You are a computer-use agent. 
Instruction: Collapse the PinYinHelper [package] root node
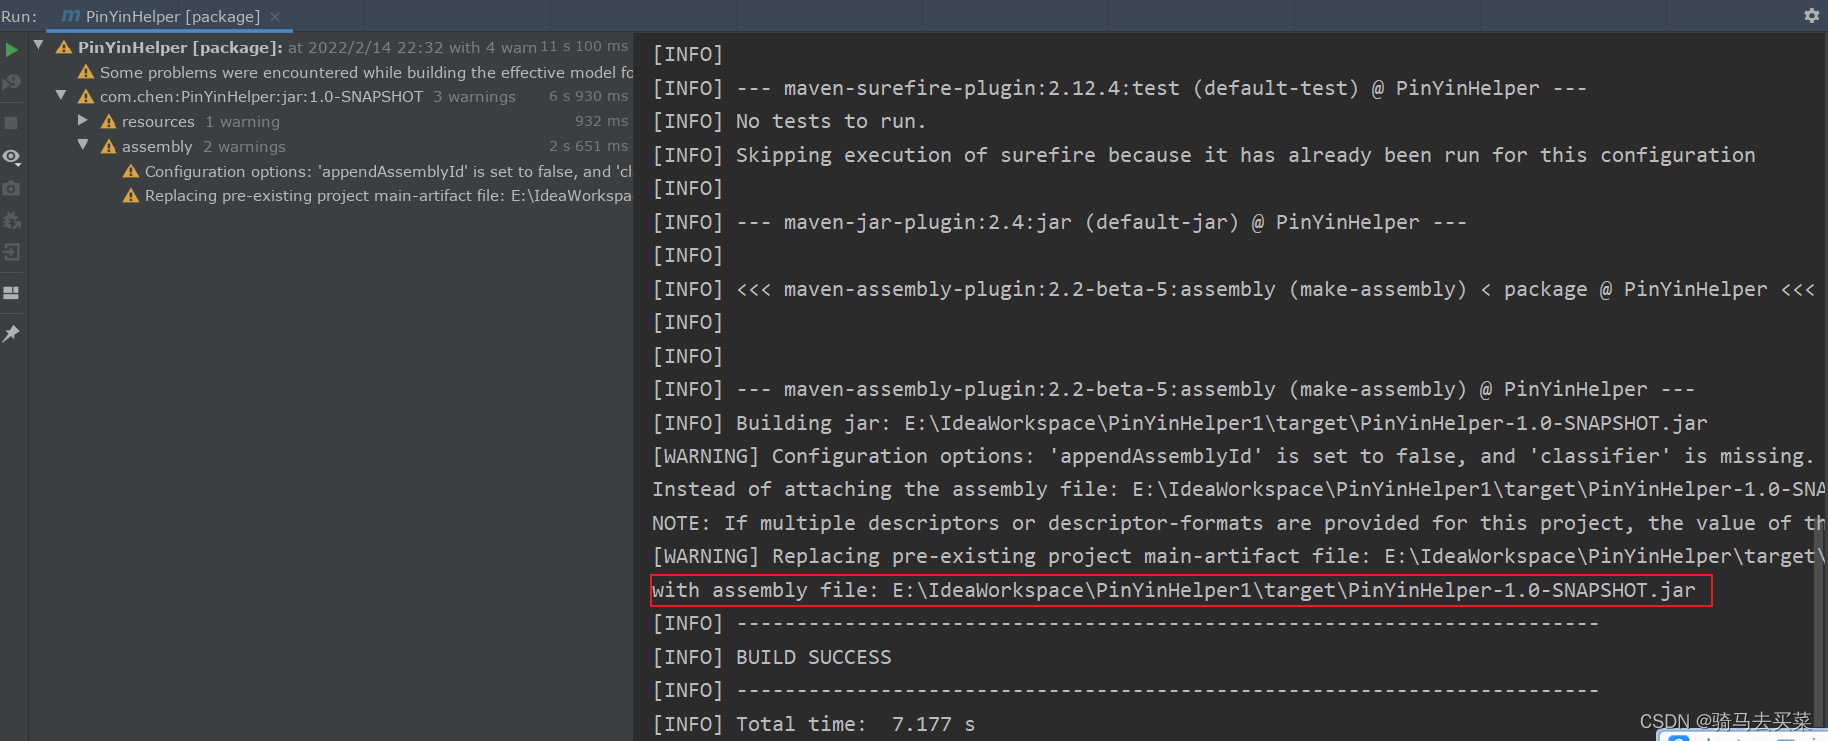coord(38,45)
